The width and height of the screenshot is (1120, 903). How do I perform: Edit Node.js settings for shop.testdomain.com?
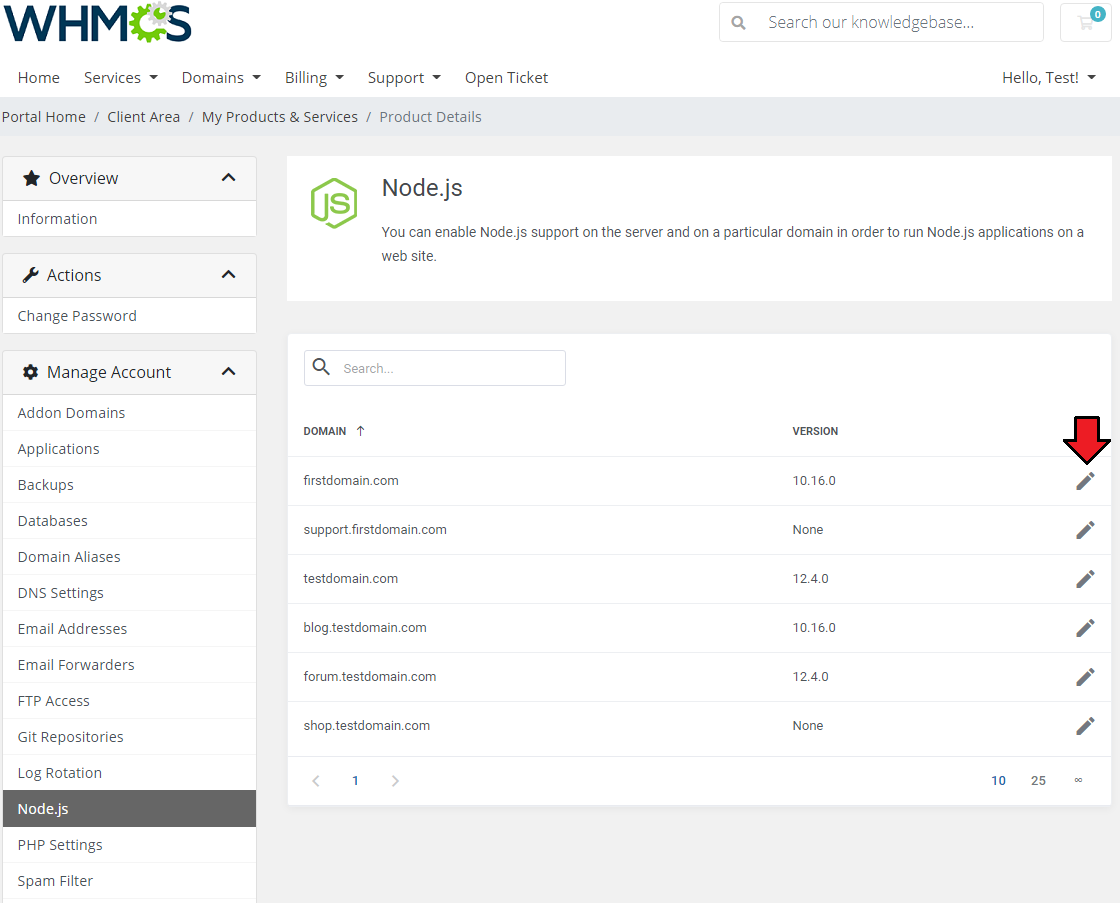pyautogui.click(x=1085, y=726)
